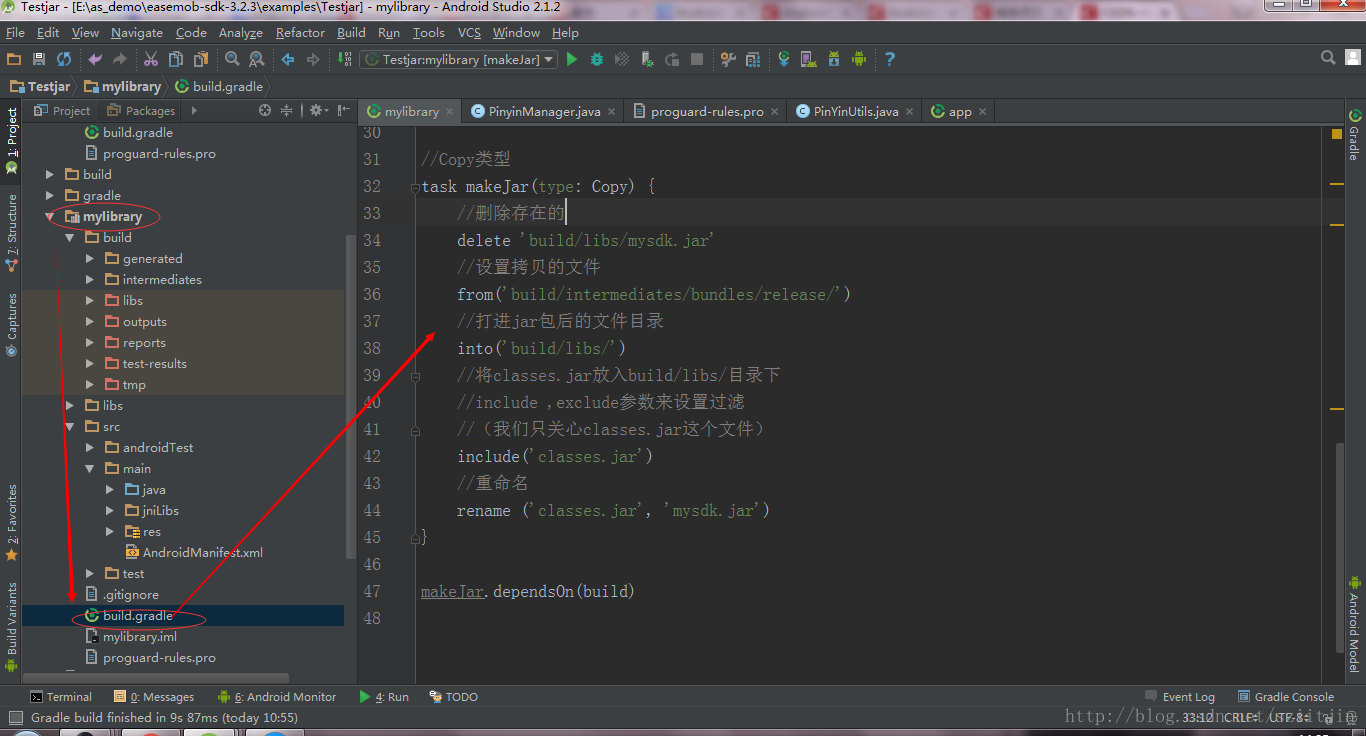The height and width of the screenshot is (736, 1366).
Task: Open the VCS menu
Action: pos(468,32)
